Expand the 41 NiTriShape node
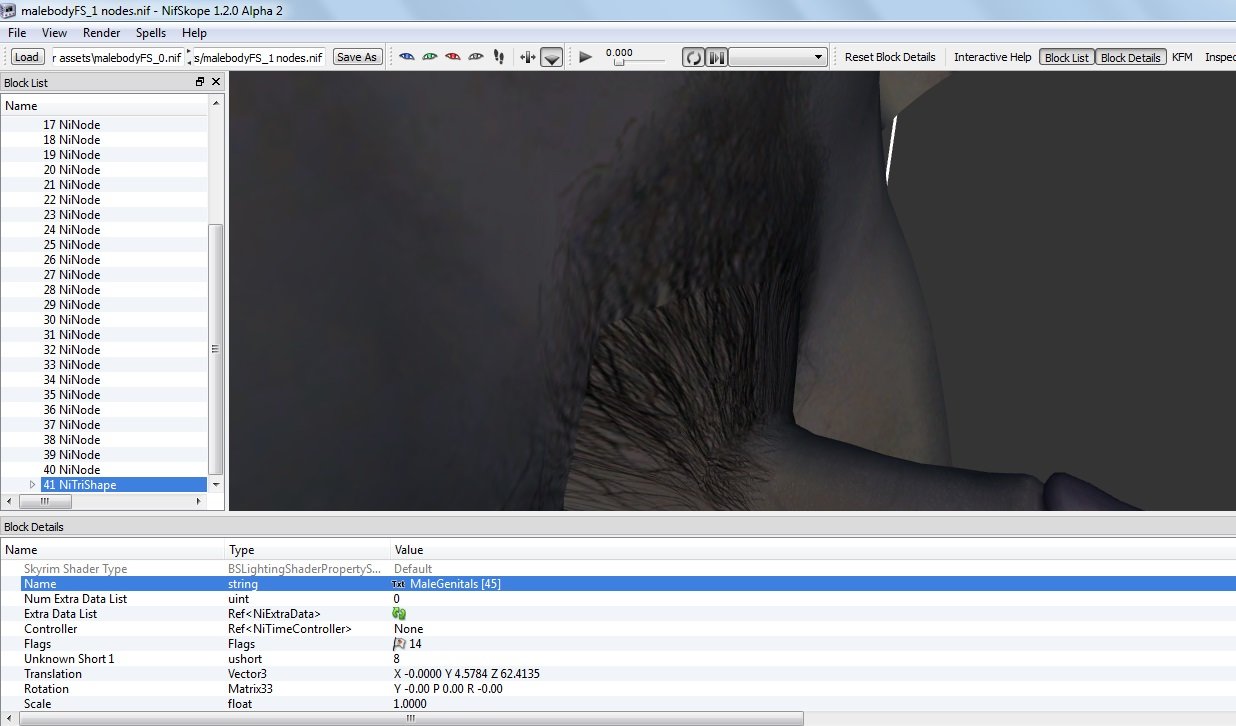 click(x=32, y=485)
